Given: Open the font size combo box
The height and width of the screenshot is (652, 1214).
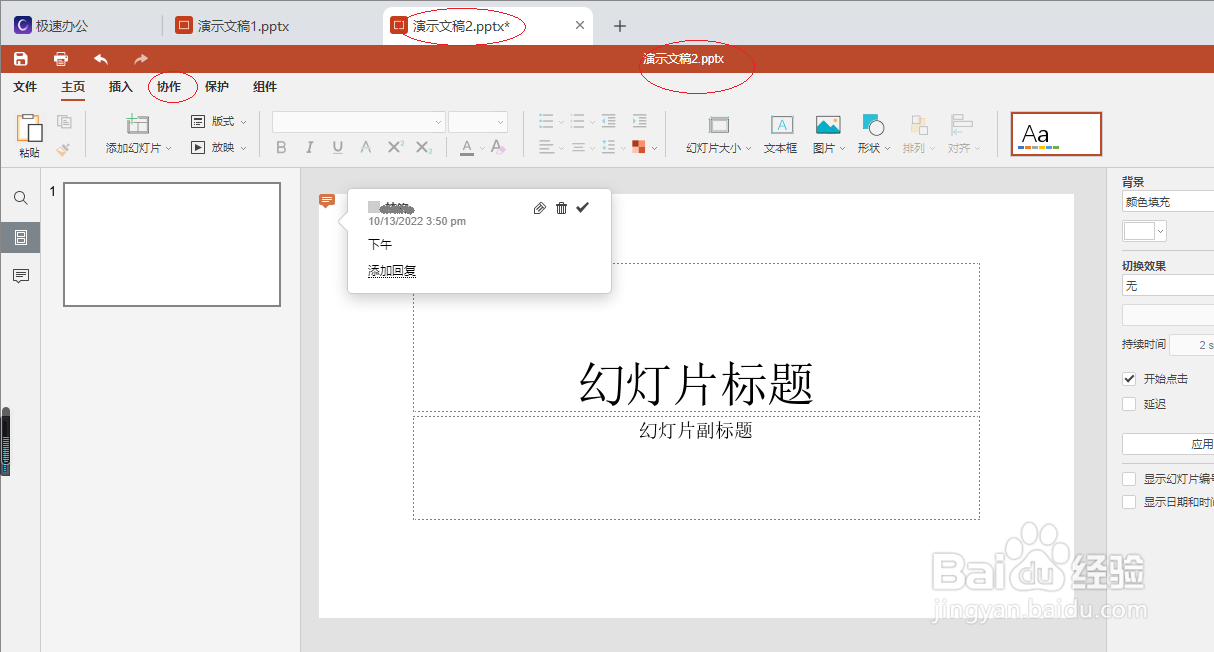Looking at the screenshot, I should 478,121.
